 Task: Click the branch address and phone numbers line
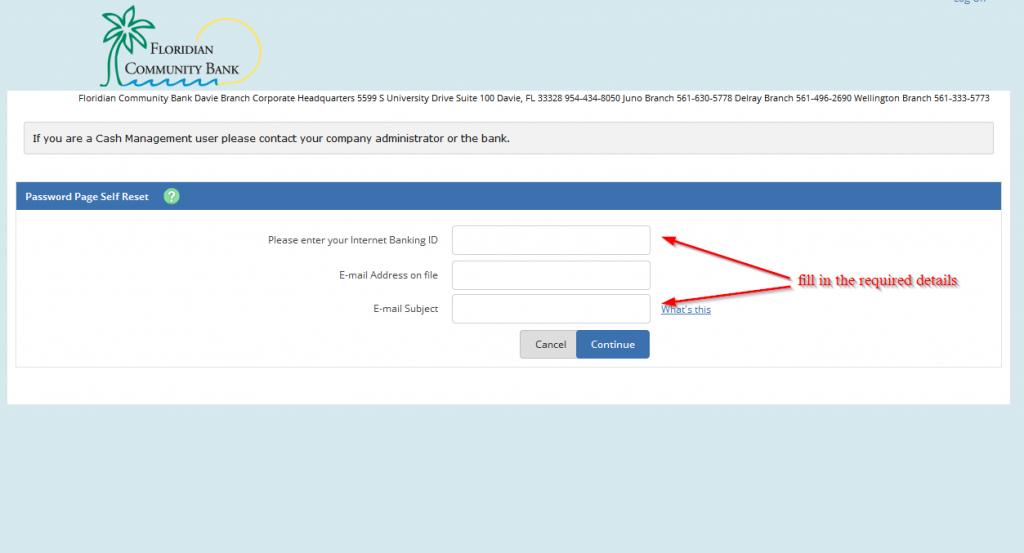click(534, 98)
